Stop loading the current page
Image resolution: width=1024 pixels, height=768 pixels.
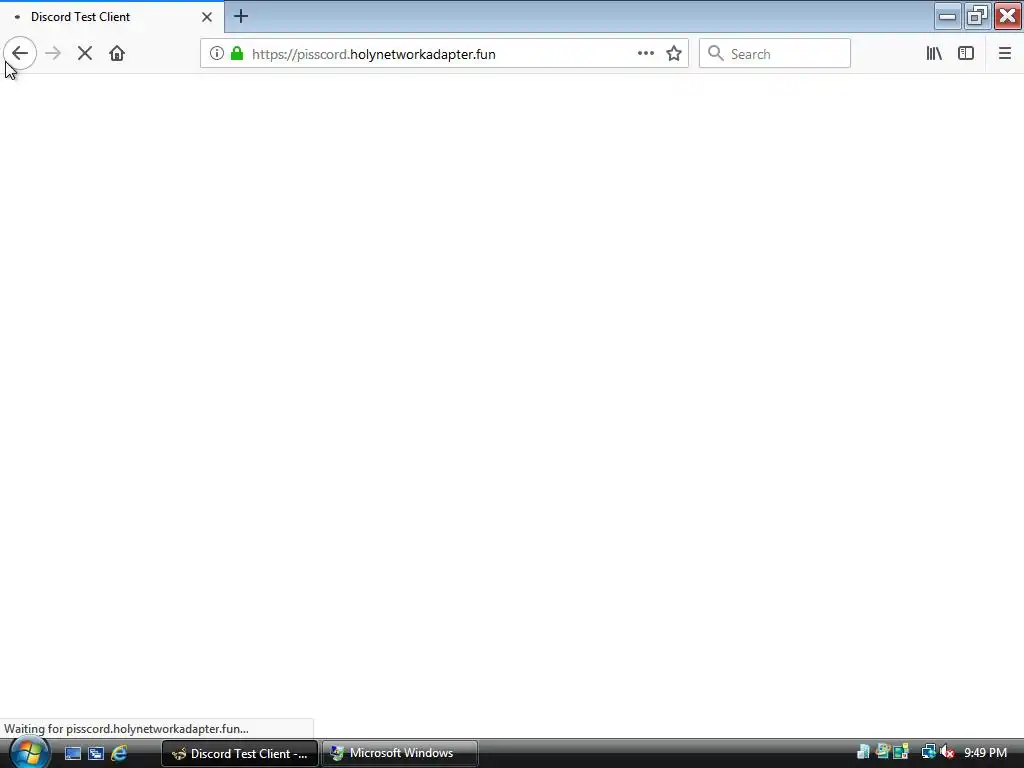(85, 54)
